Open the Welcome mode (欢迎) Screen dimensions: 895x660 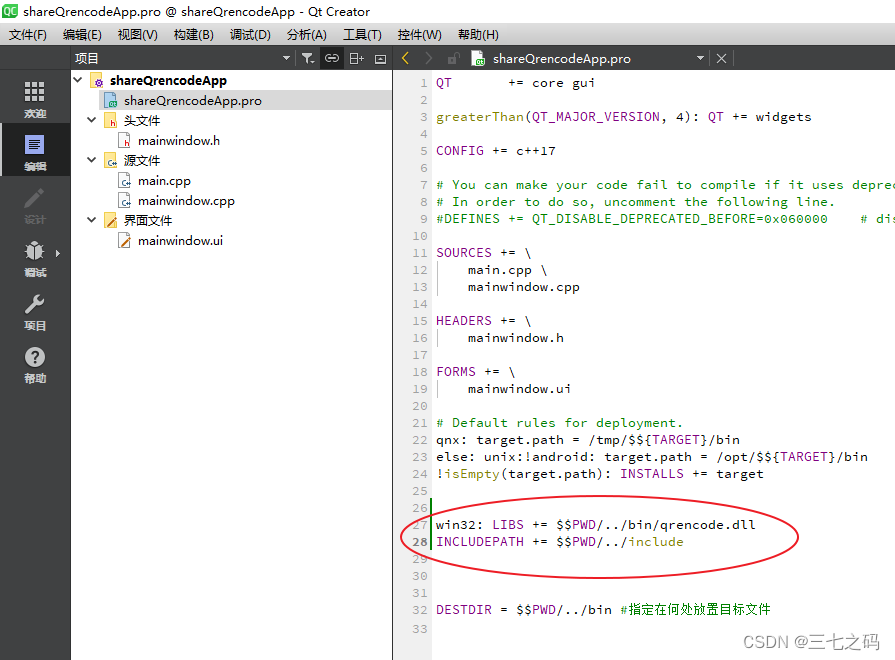34,98
